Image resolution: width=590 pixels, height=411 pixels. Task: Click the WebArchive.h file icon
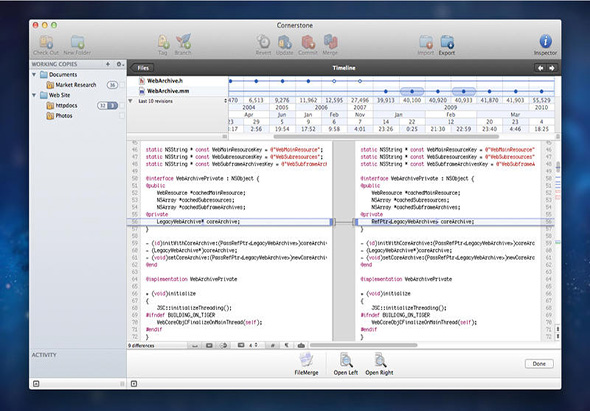[142, 81]
